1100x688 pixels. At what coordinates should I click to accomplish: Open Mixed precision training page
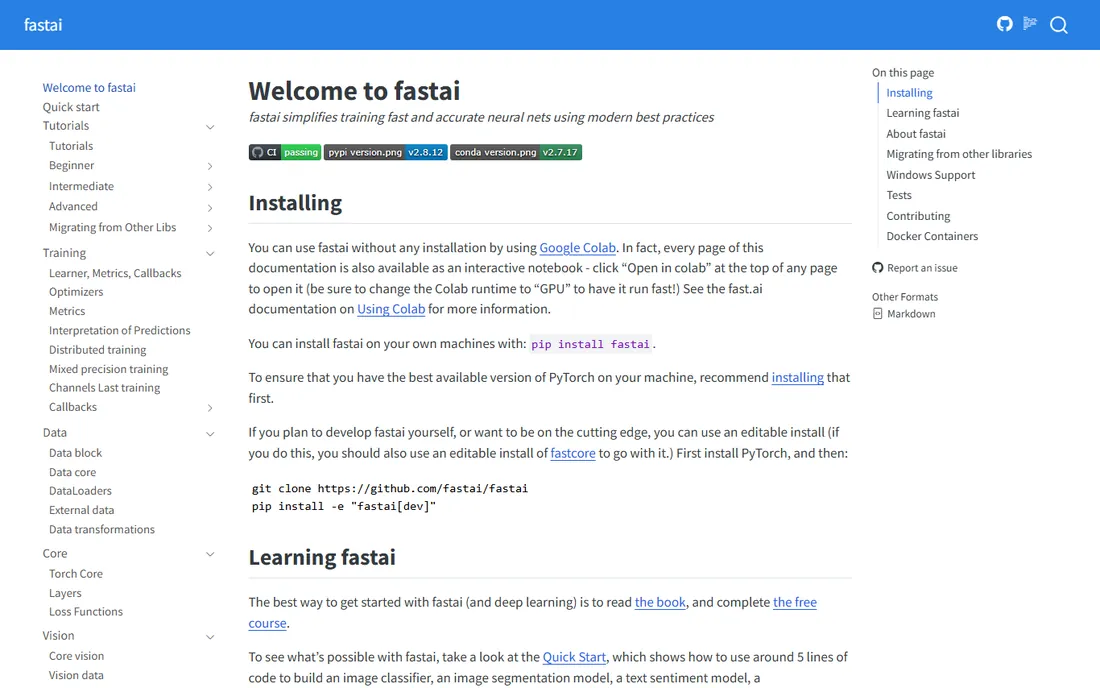point(109,369)
